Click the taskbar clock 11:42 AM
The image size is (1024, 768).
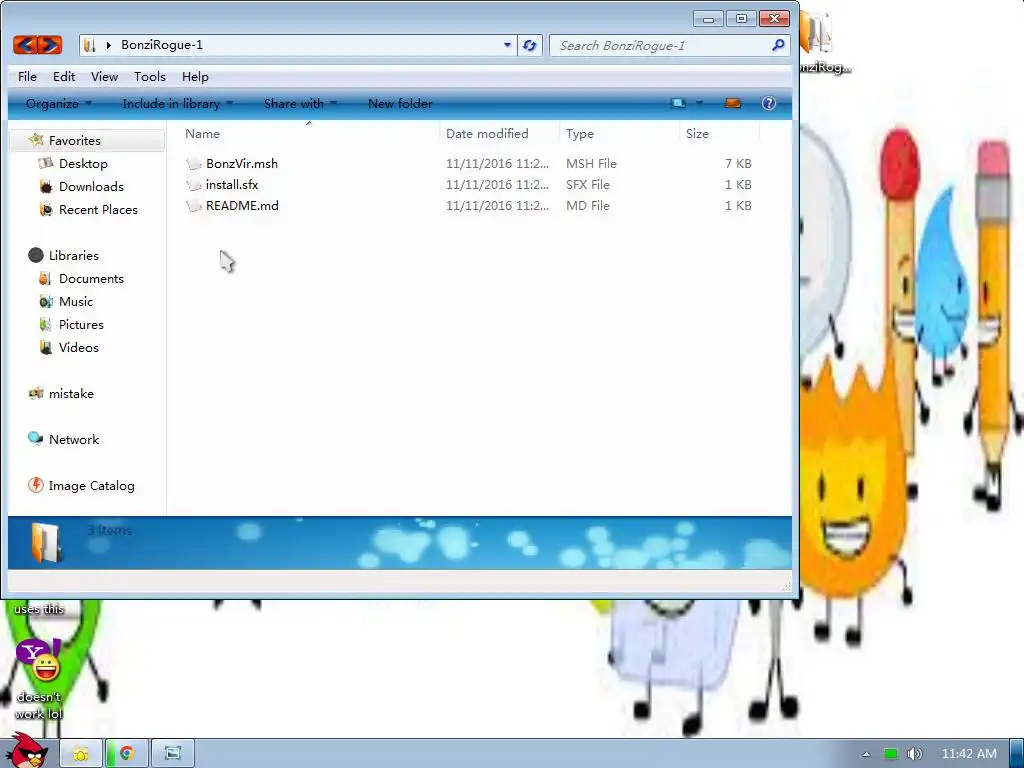[969, 754]
